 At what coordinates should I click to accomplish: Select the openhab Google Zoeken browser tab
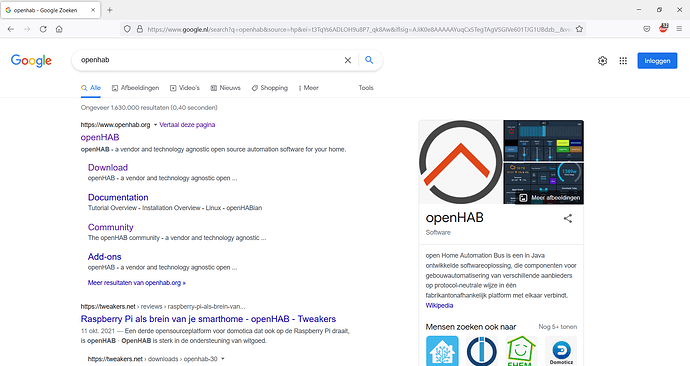(51, 10)
